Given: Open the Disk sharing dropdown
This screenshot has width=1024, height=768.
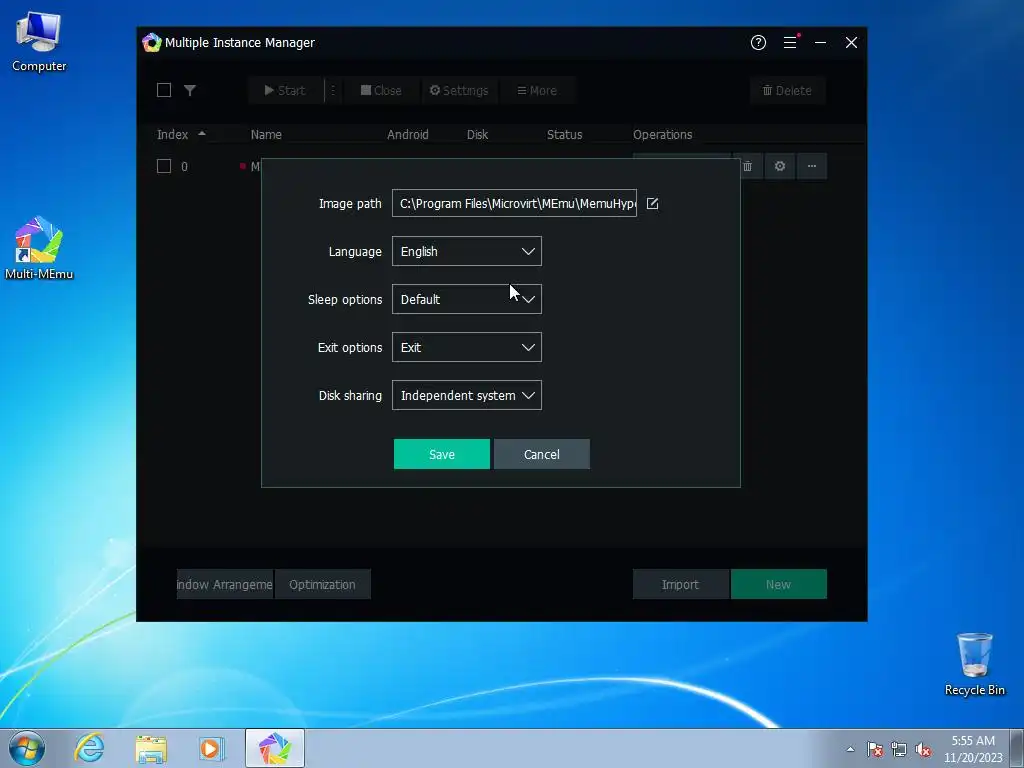Looking at the screenshot, I should tap(467, 395).
